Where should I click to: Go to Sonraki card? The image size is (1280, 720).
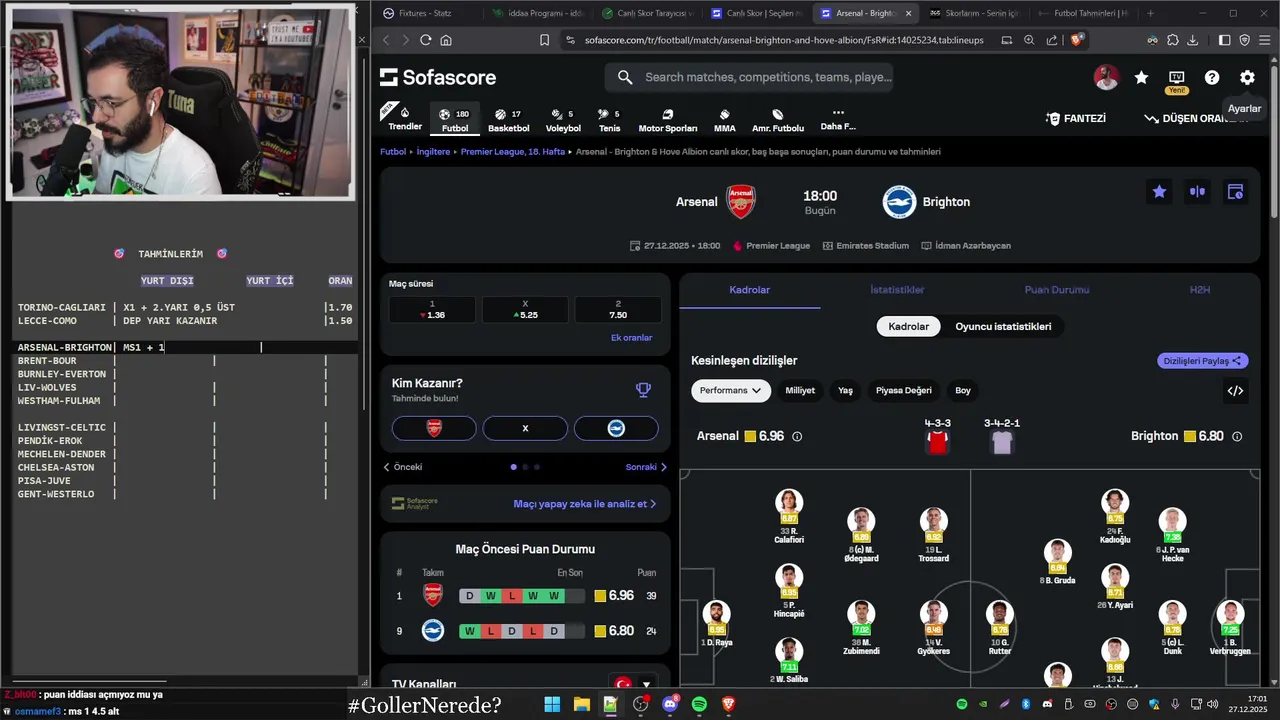(x=646, y=467)
